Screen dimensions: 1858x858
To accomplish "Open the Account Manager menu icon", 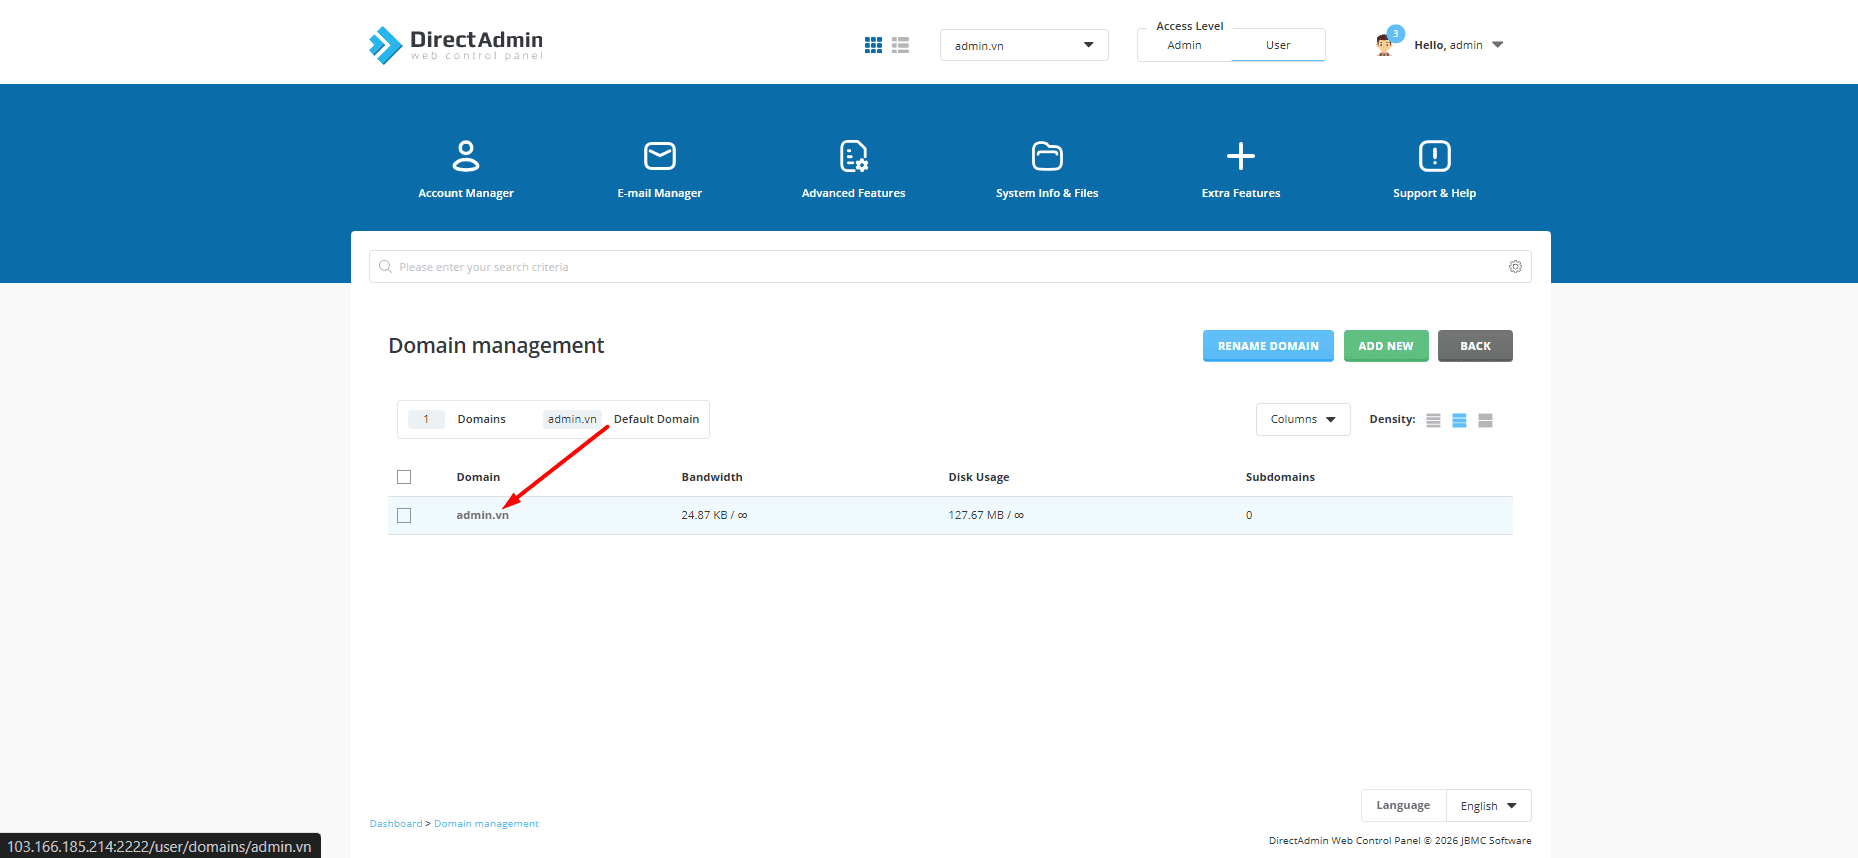I will 466,157.
